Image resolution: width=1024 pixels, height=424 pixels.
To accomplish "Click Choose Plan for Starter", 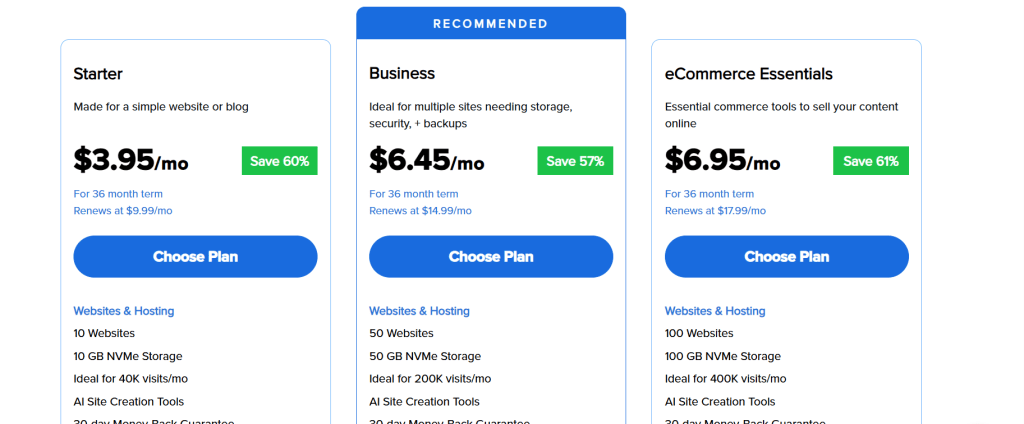I will (195, 257).
